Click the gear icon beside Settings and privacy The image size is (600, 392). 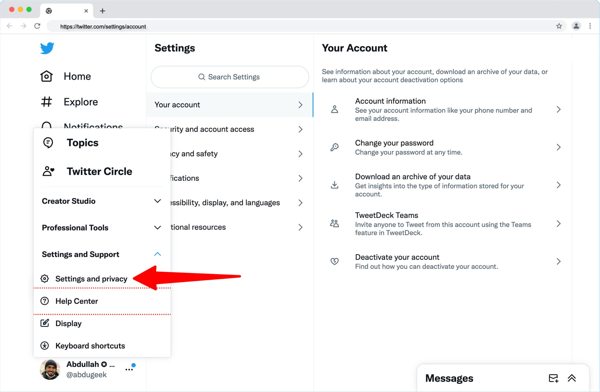click(x=45, y=279)
